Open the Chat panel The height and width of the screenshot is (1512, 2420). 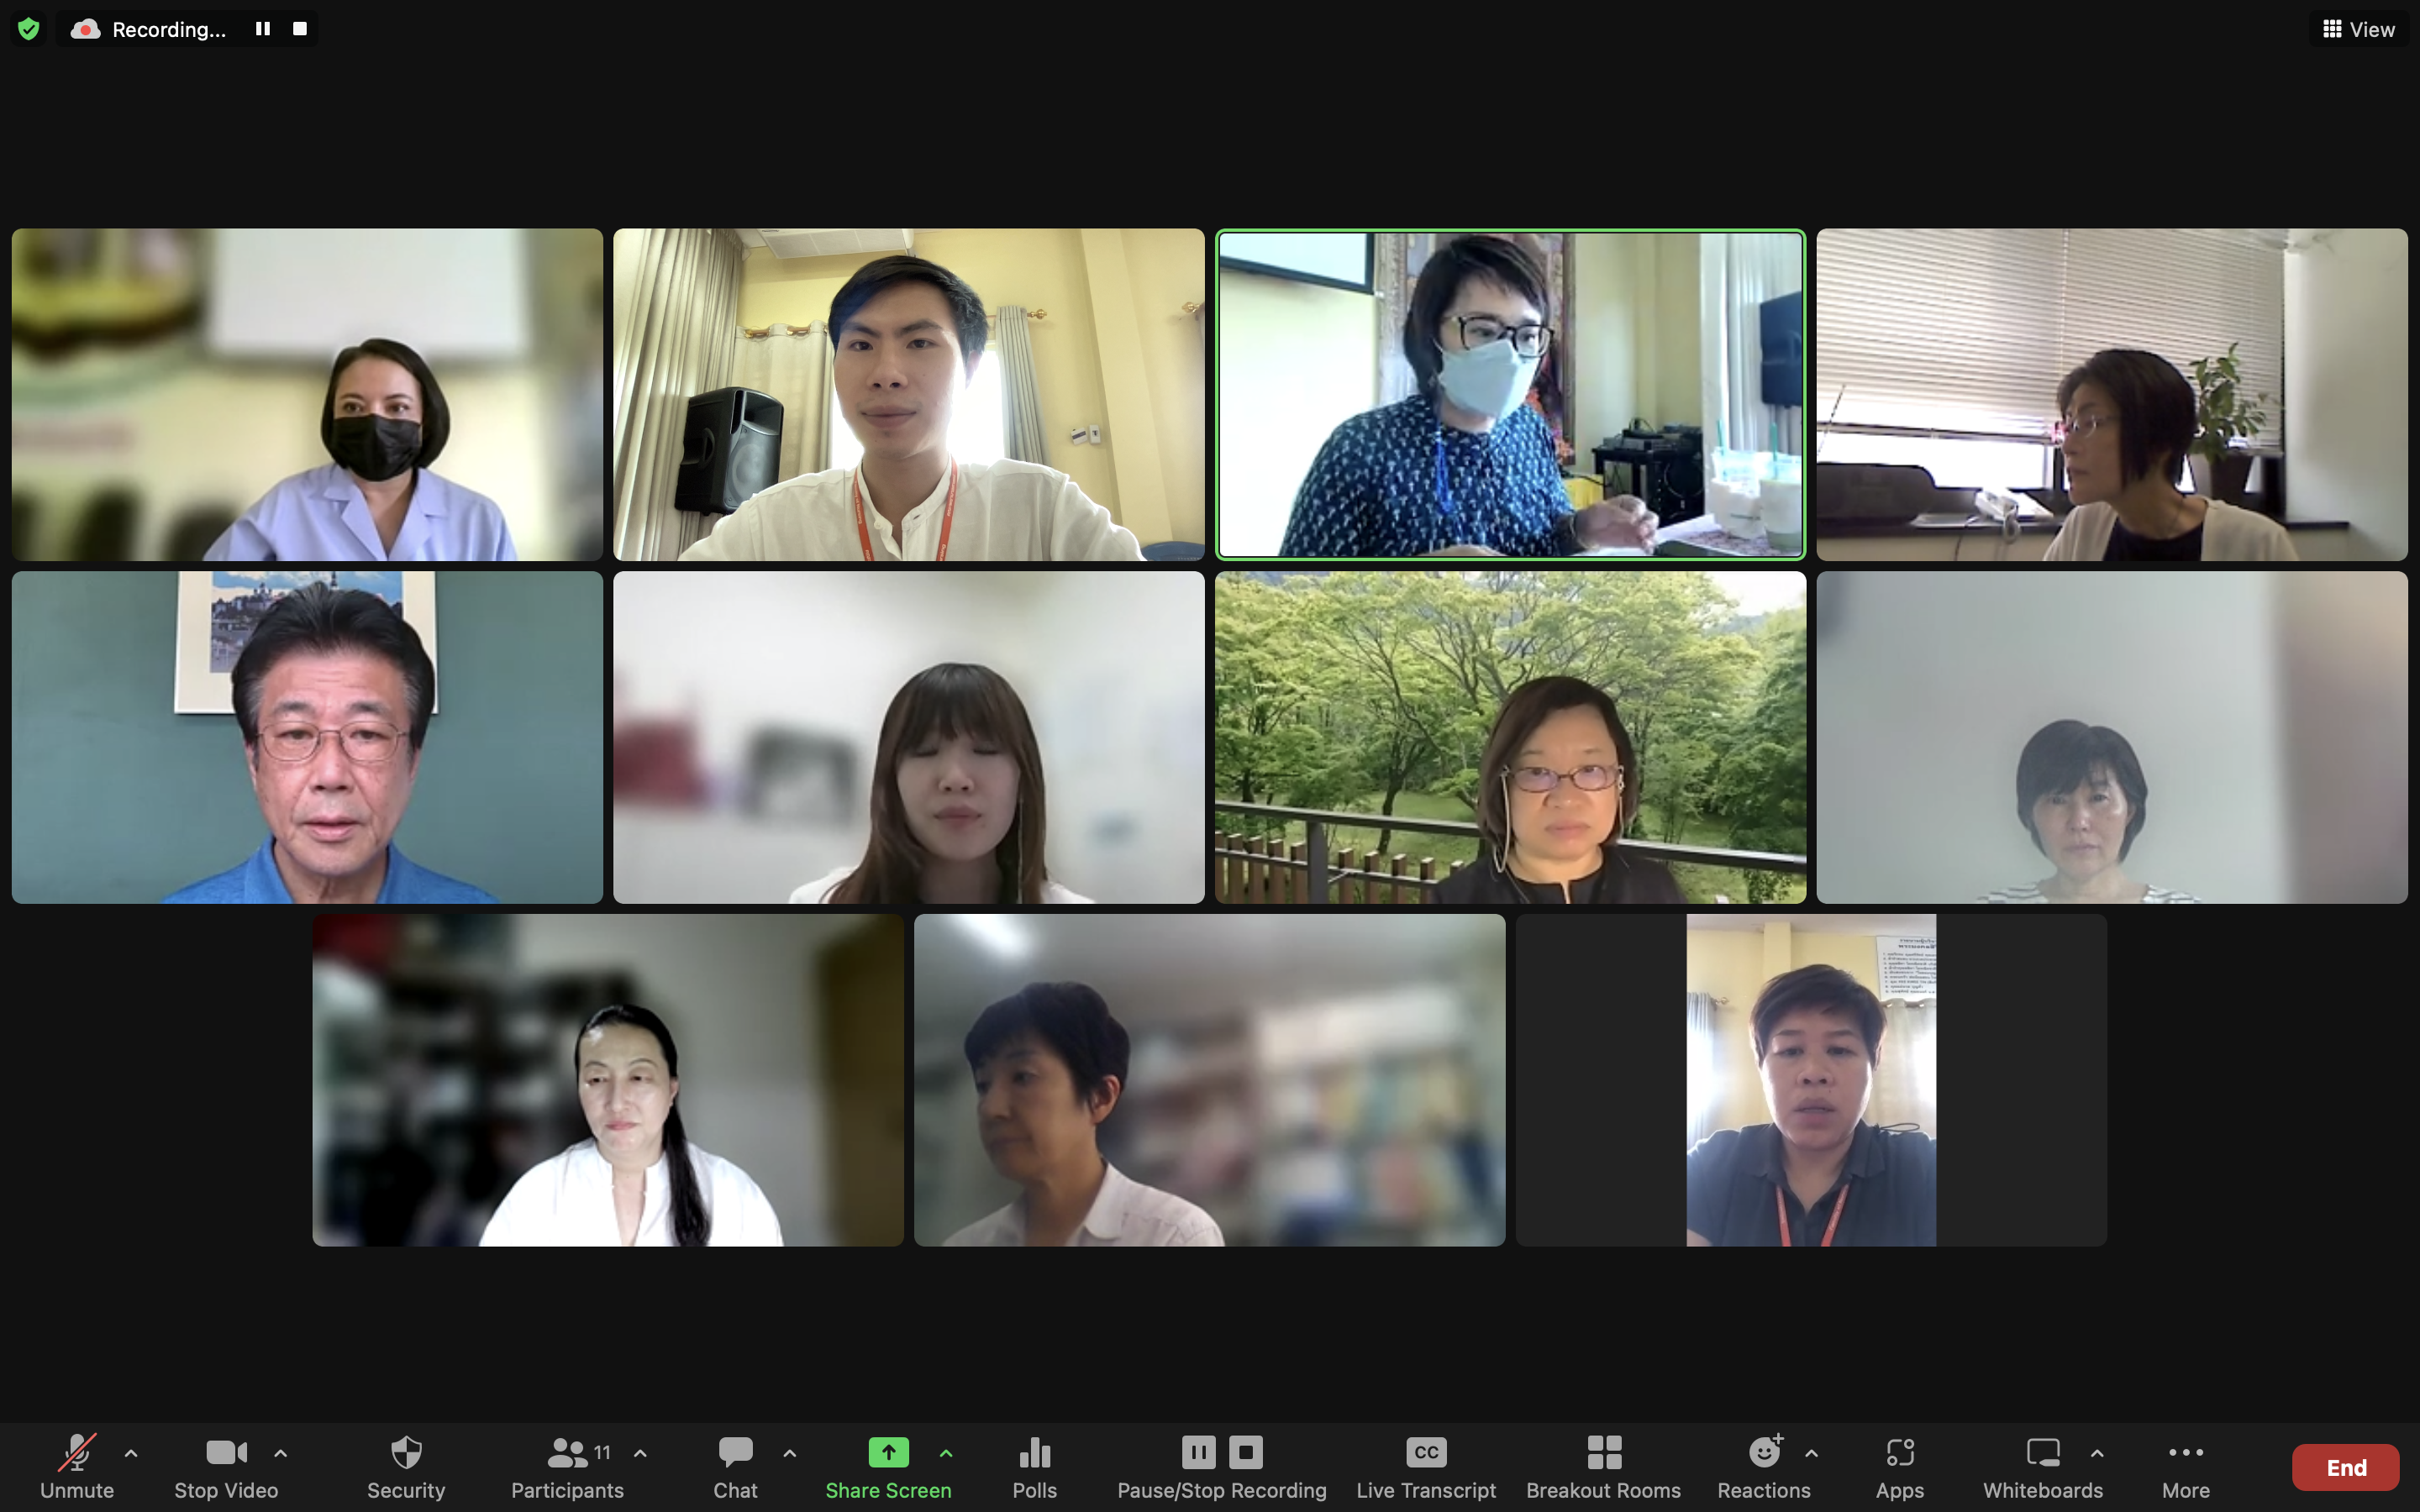pos(736,1467)
